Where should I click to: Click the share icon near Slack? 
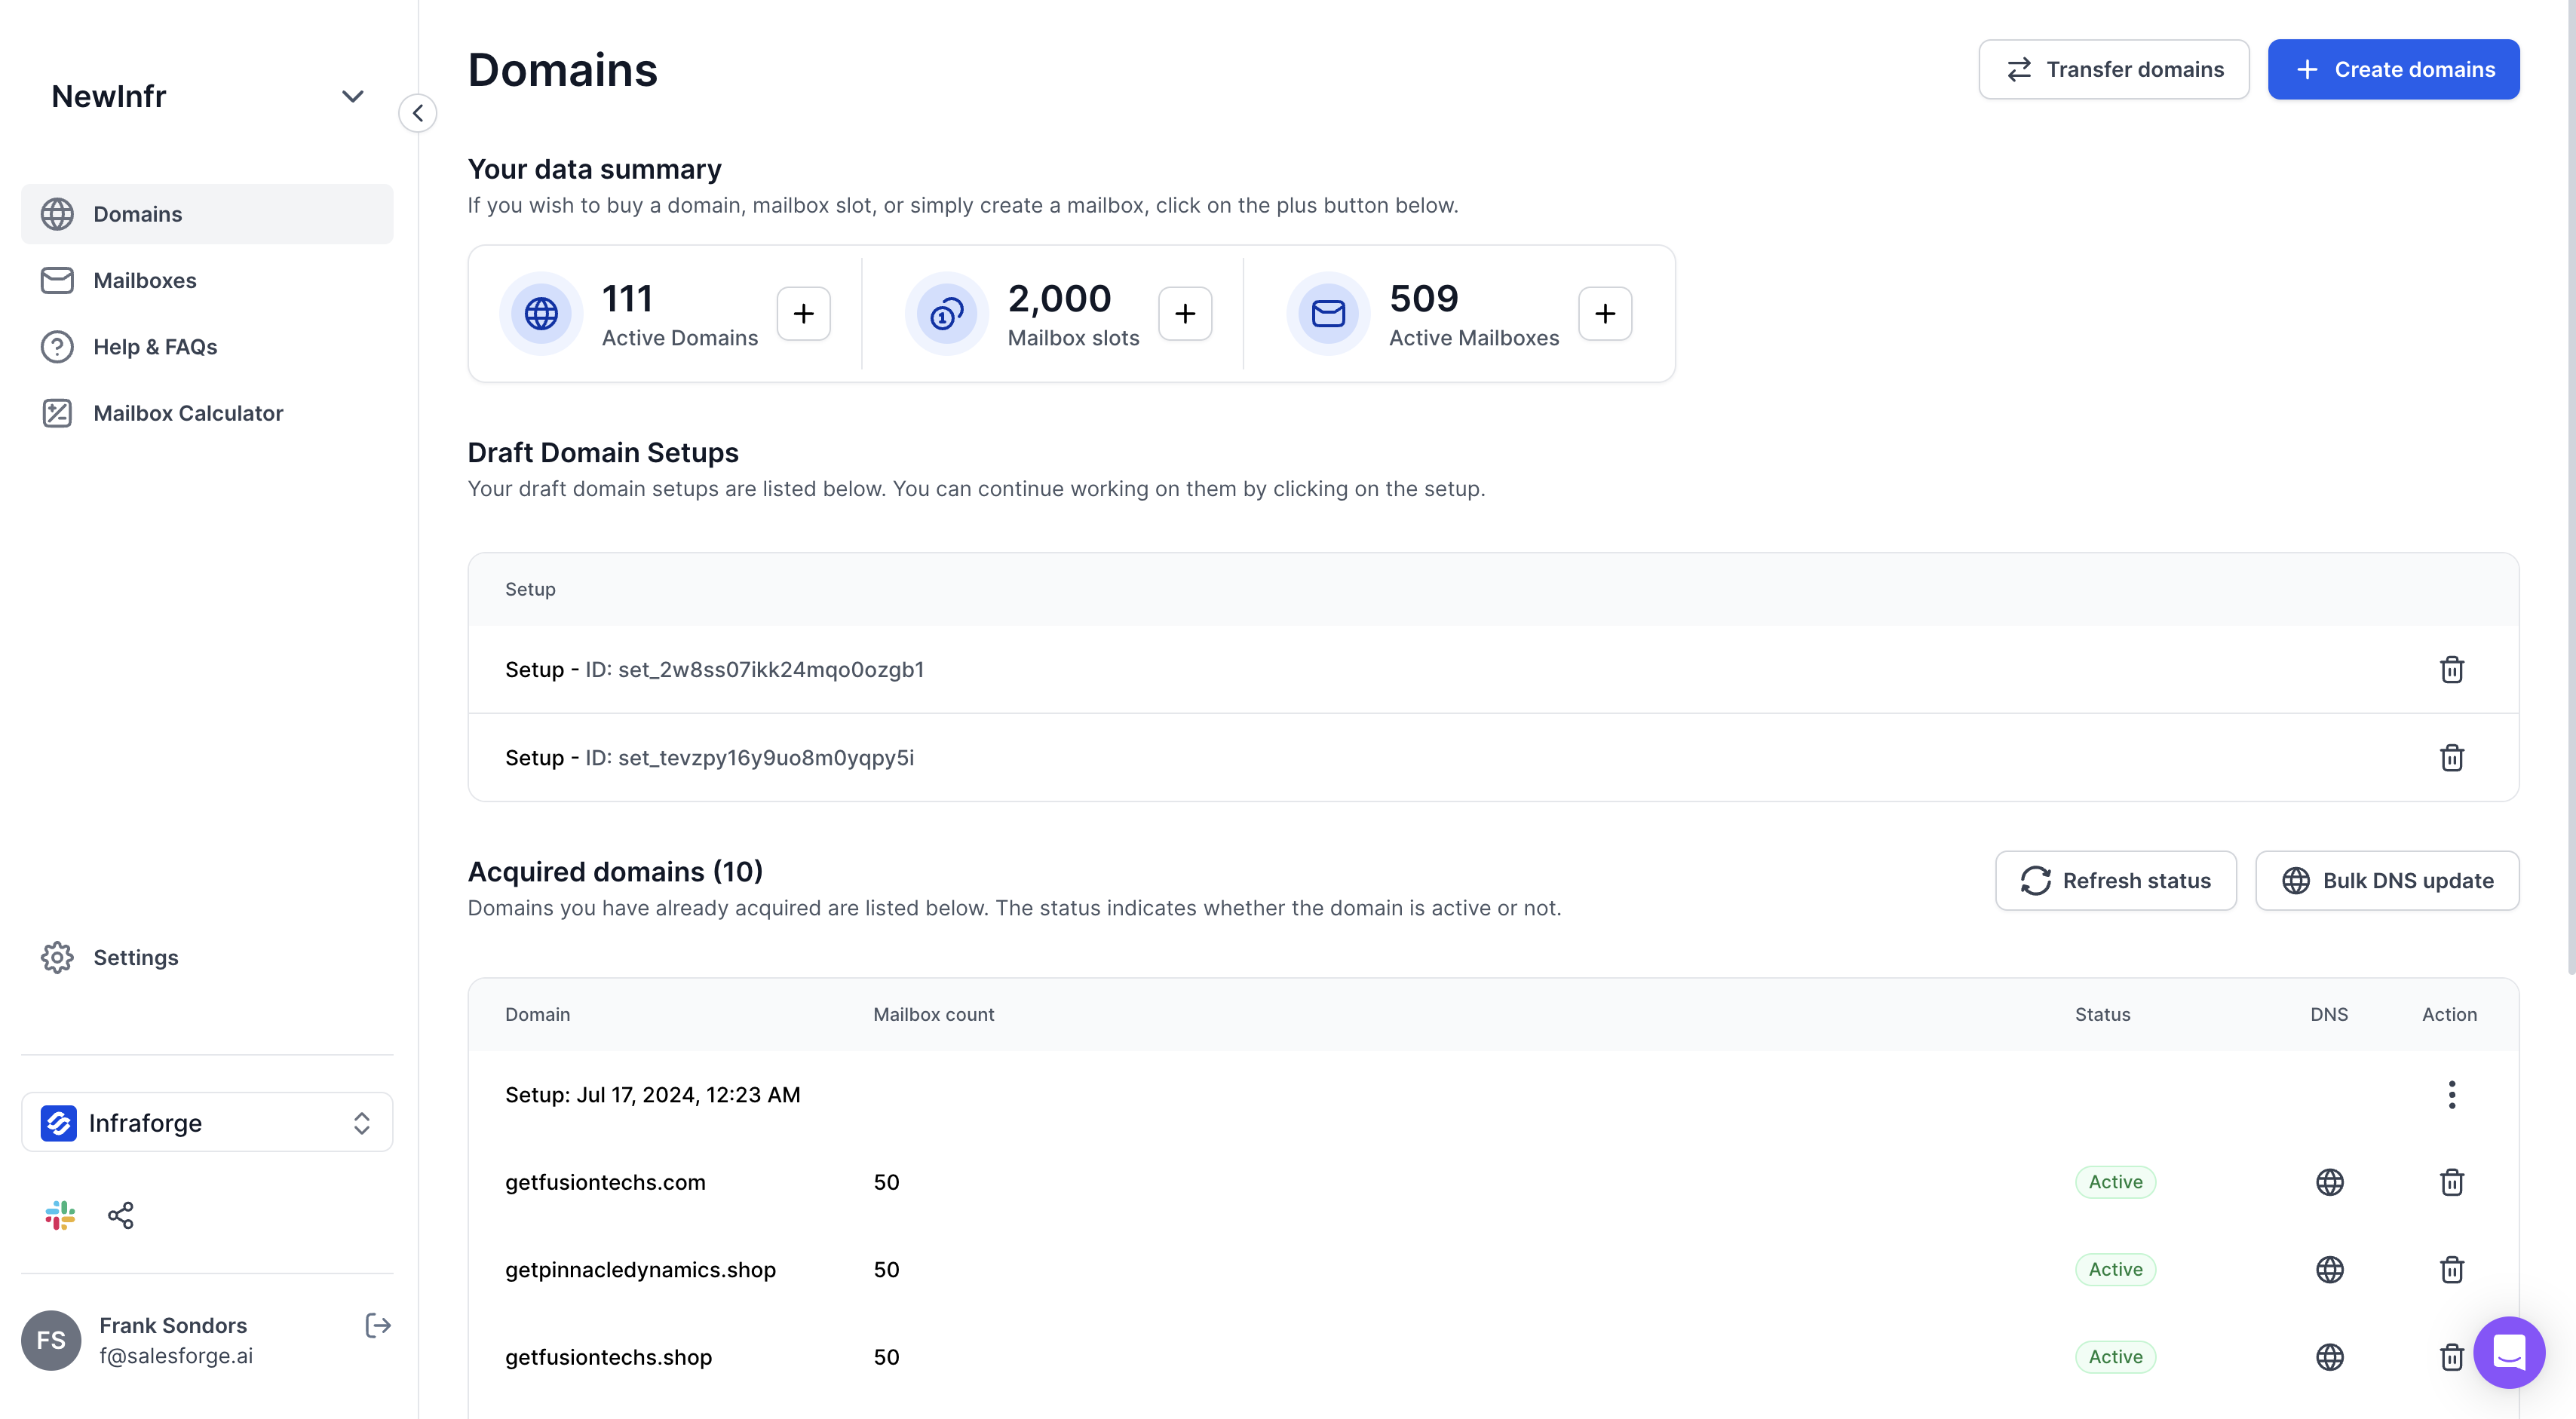121,1215
